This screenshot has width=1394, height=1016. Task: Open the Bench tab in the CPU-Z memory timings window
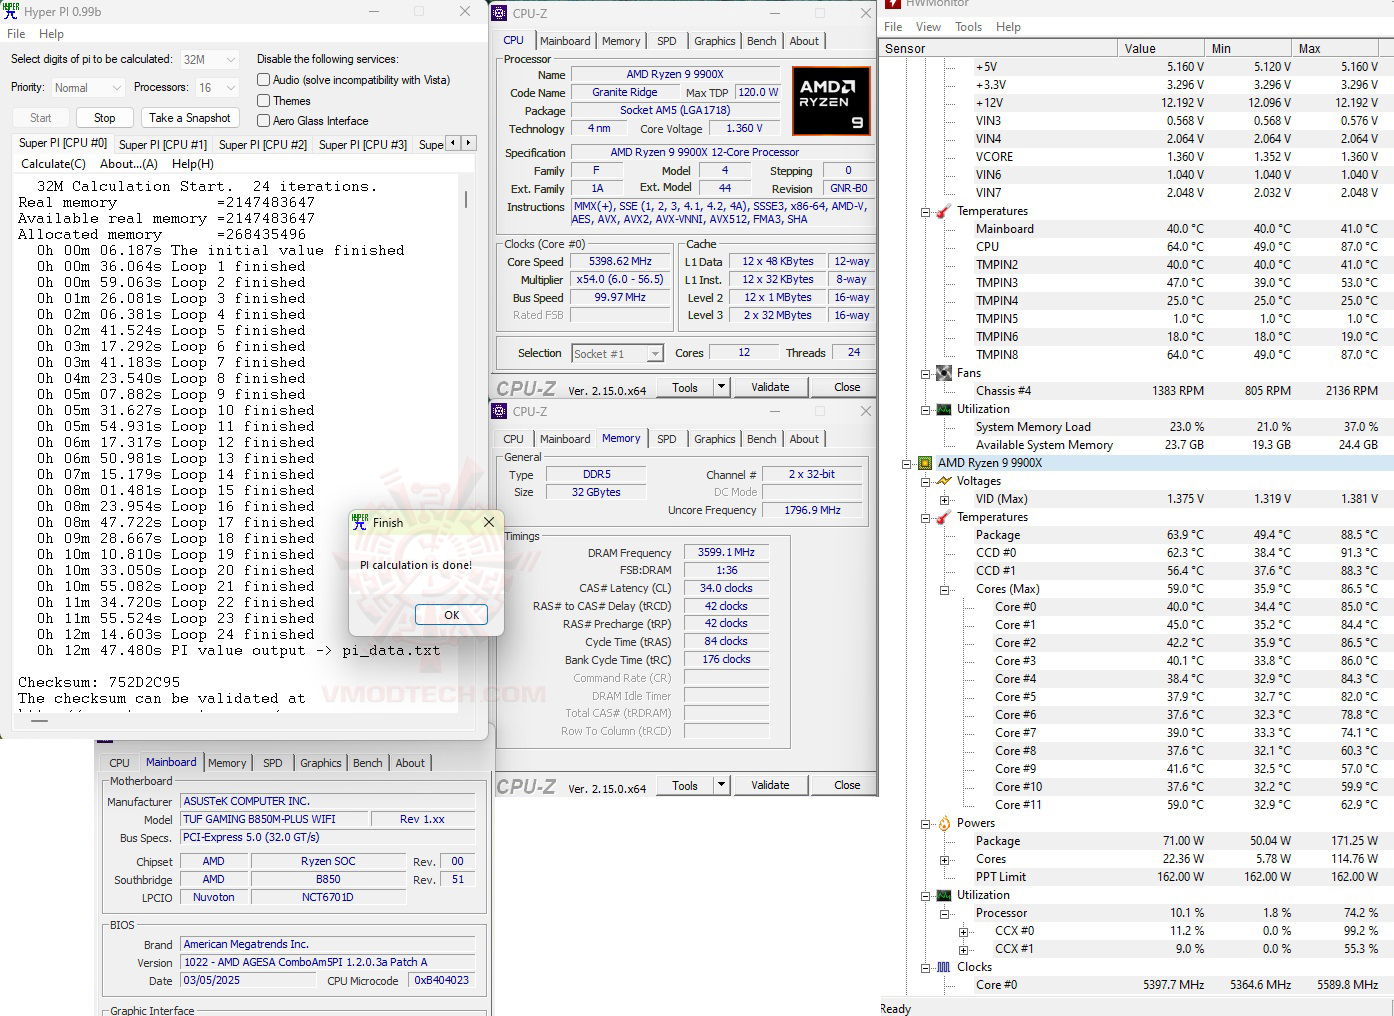(762, 439)
